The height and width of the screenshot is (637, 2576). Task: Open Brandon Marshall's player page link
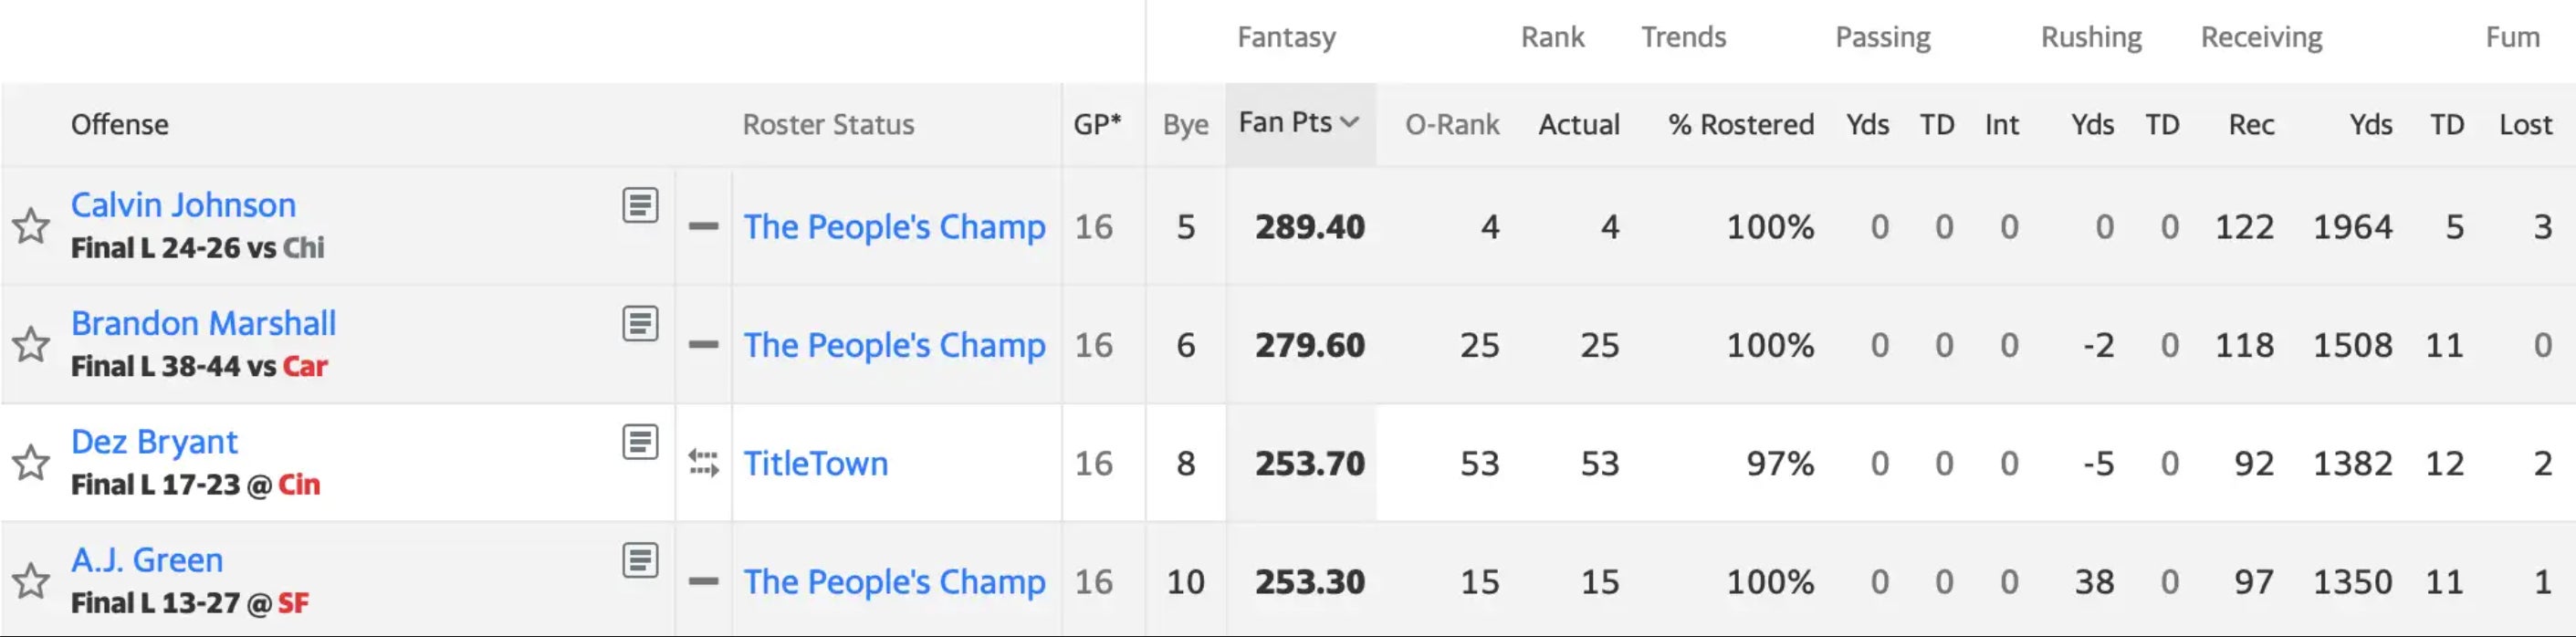click(x=203, y=323)
